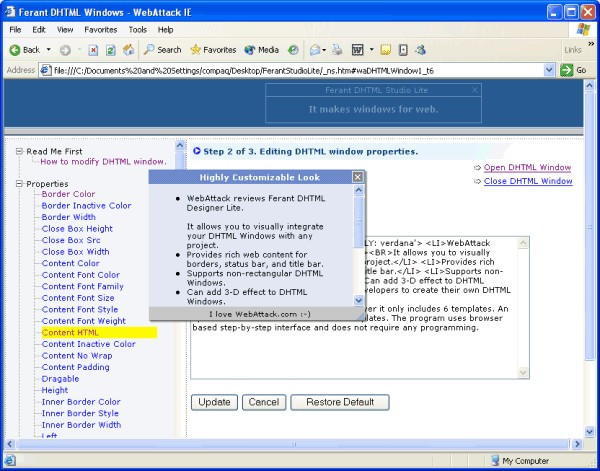Select Content Font Color property

80,275
